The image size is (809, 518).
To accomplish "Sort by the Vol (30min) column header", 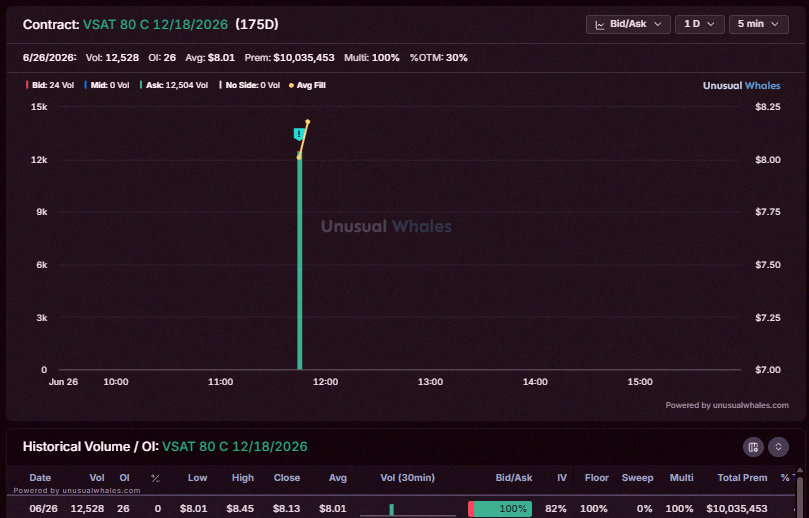I will (408, 478).
